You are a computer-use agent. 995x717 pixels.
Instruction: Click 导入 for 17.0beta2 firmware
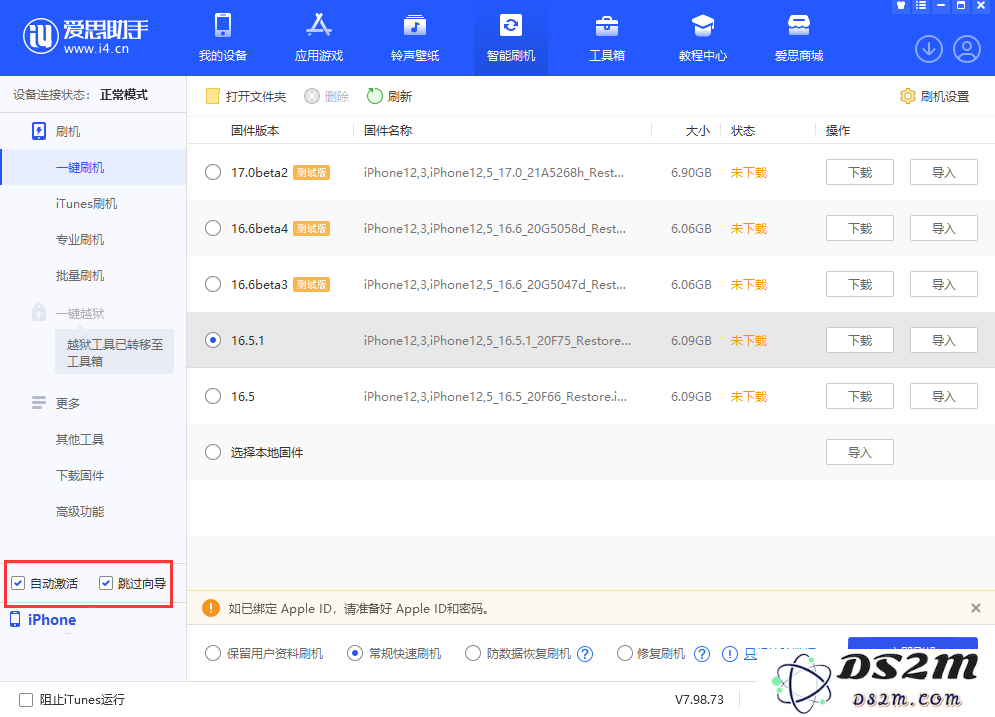click(944, 172)
